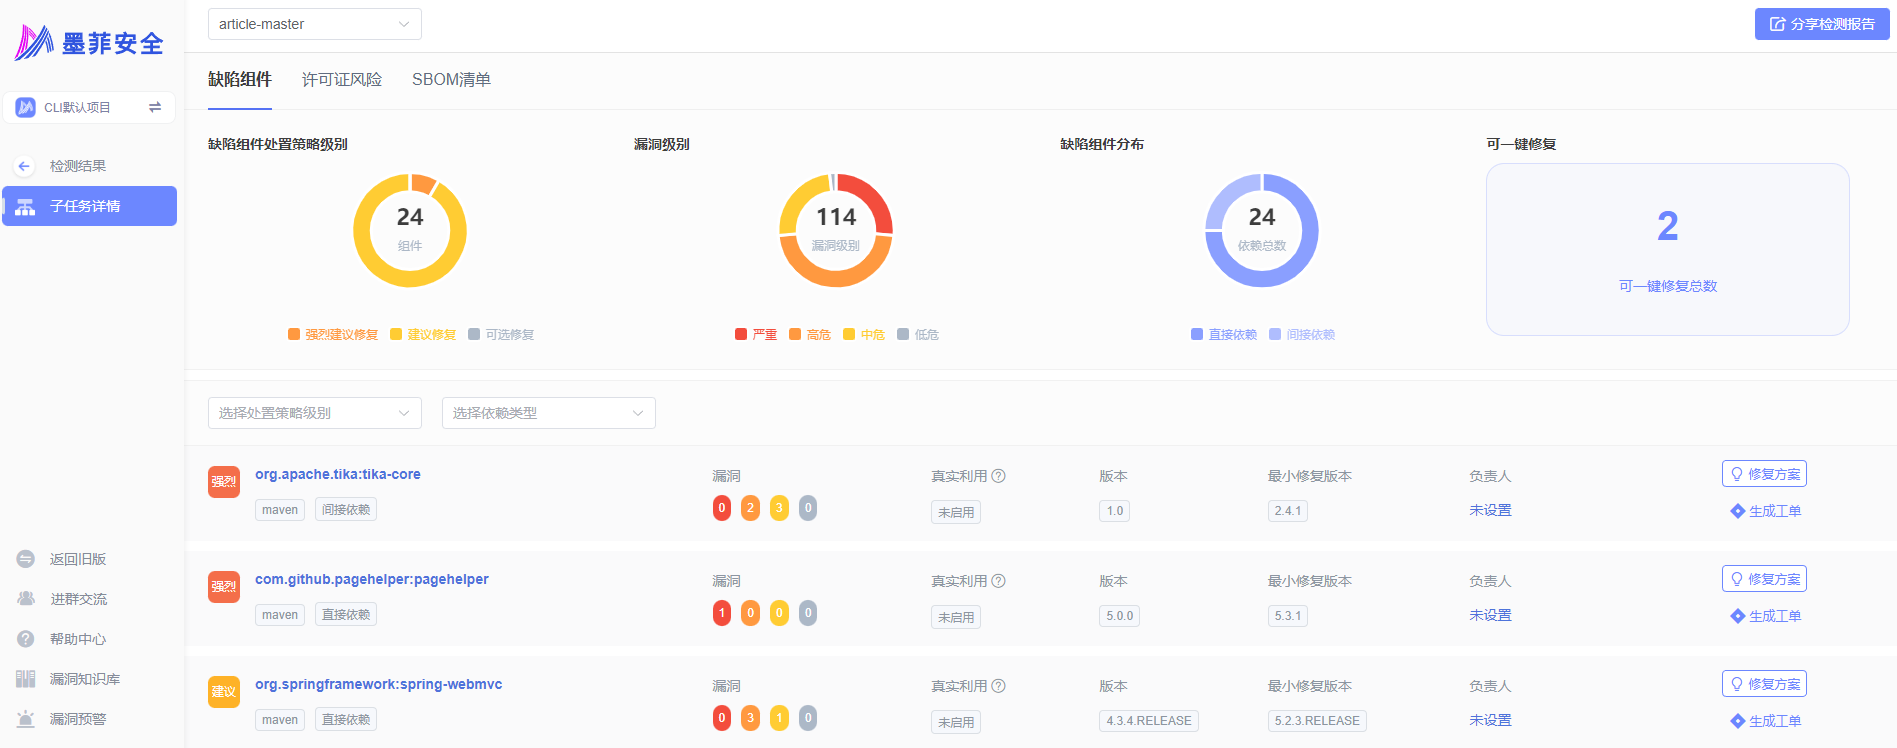The image size is (1897, 748).
Task: Open the 进群交流 group chat icon
Action: point(26,599)
